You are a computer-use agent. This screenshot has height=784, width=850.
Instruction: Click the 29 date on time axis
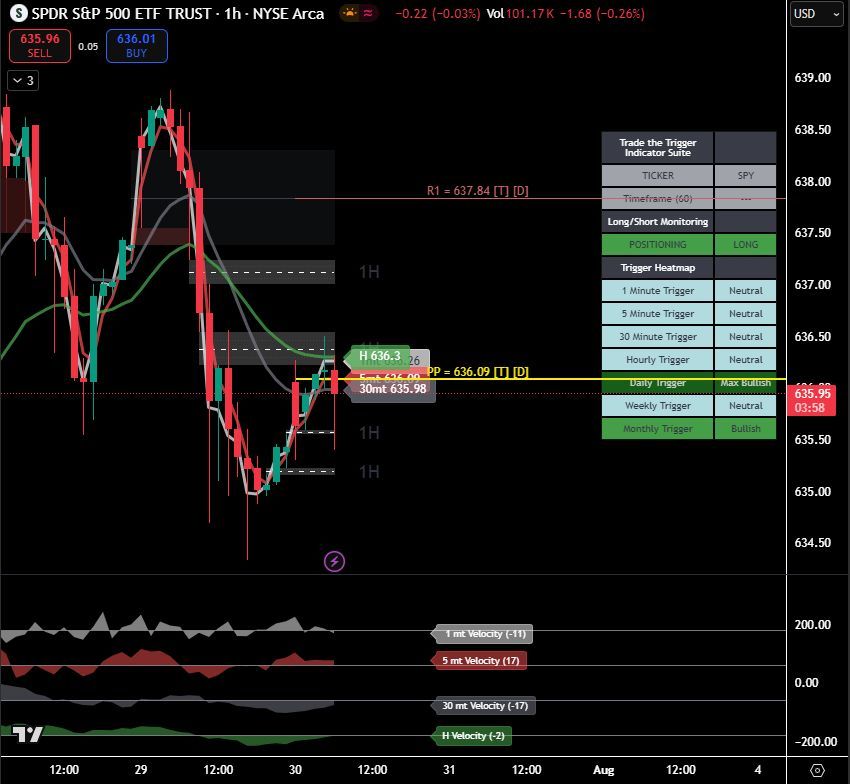(x=141, y=769)
